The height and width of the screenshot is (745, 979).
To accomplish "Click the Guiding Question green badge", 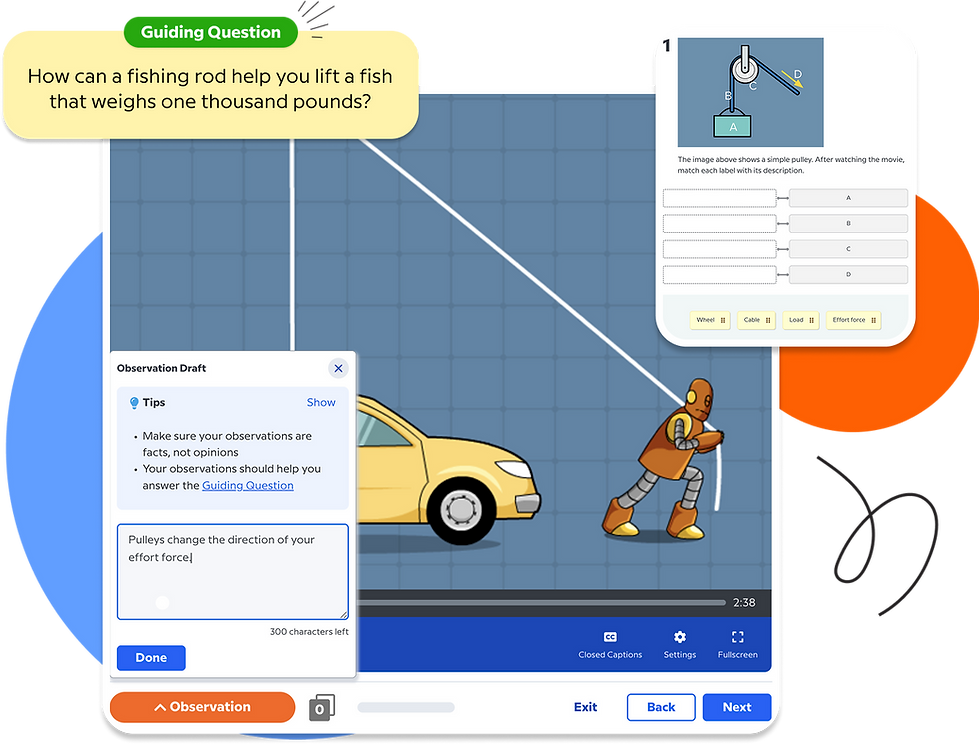I will 211,32.
